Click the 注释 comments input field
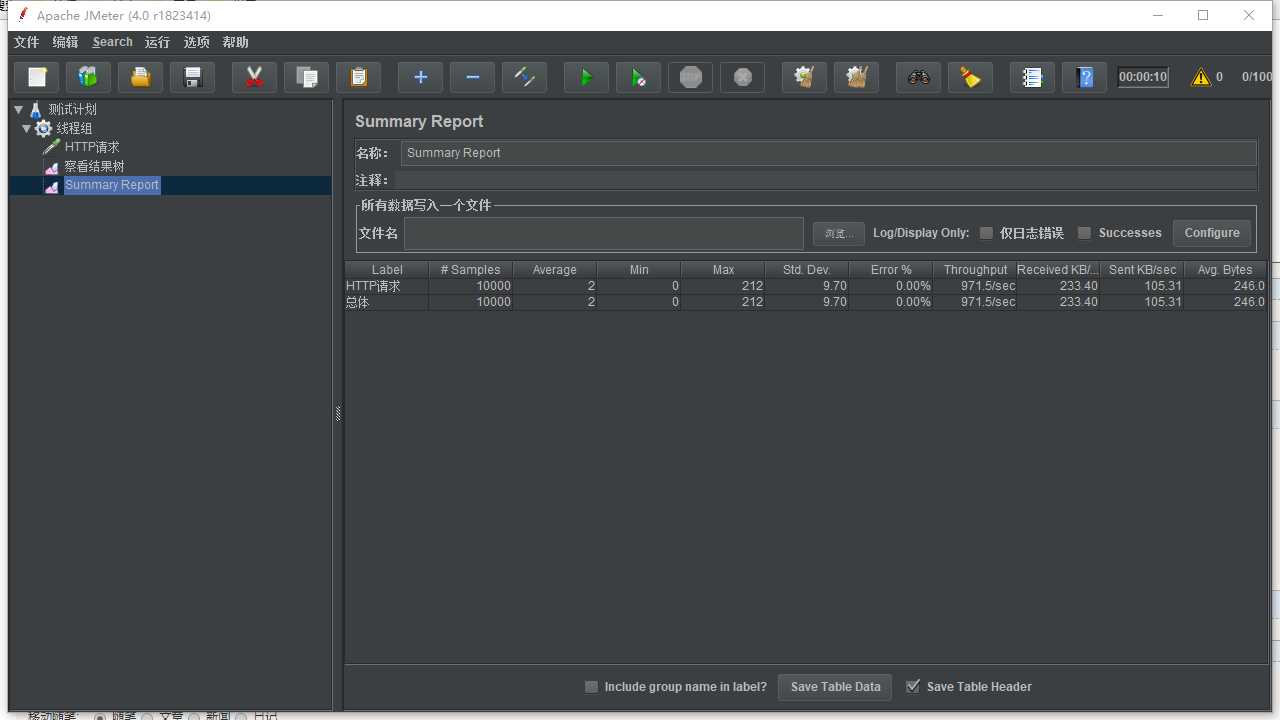The image size is (1280, 720). pos(825,181)
